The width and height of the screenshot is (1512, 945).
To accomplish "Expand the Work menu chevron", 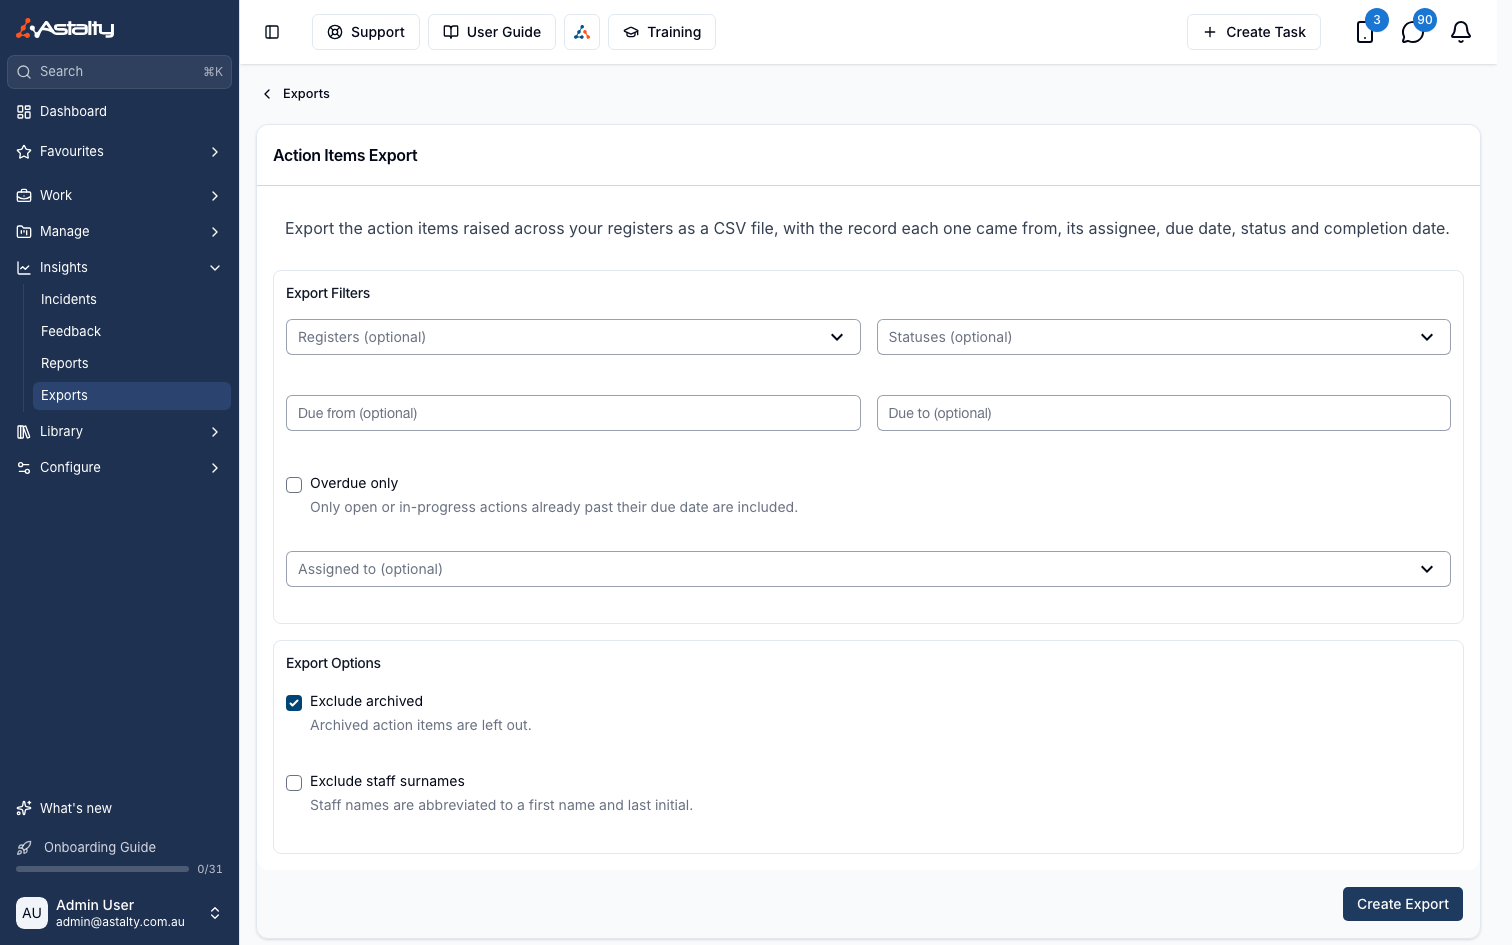I will click(x=215, y=196).
